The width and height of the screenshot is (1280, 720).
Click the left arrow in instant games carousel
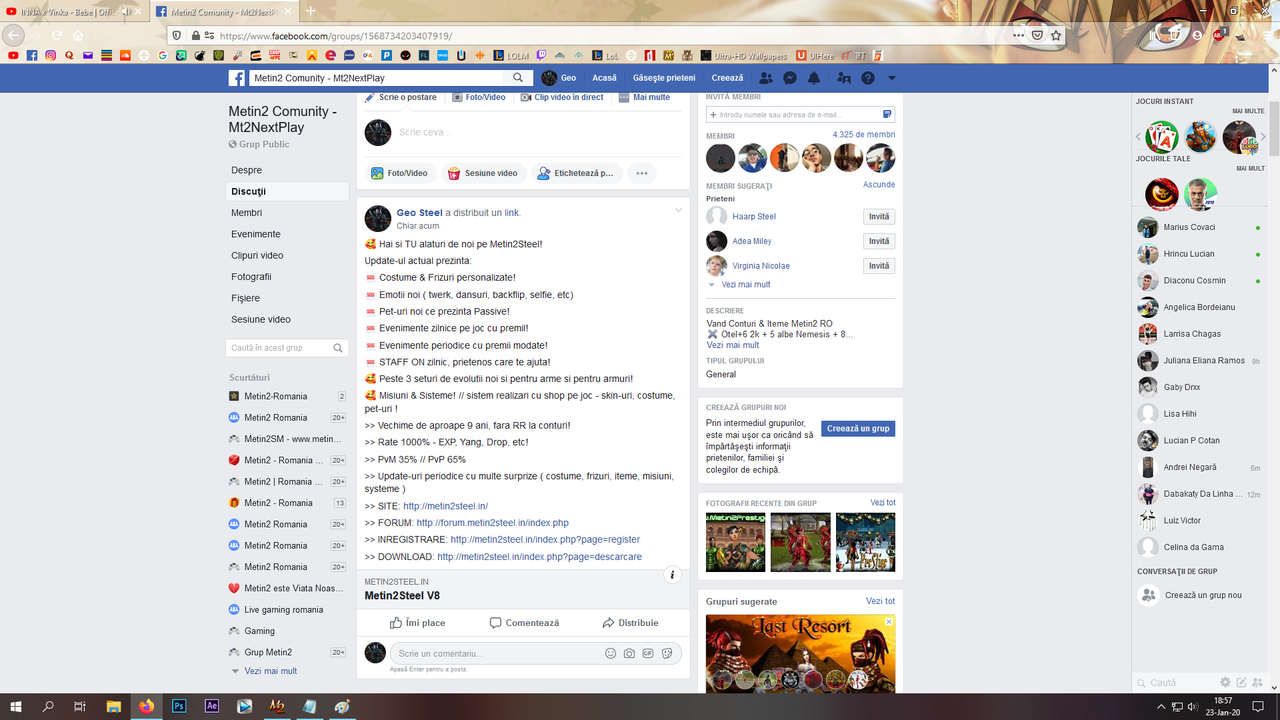tap(1137, 137)
